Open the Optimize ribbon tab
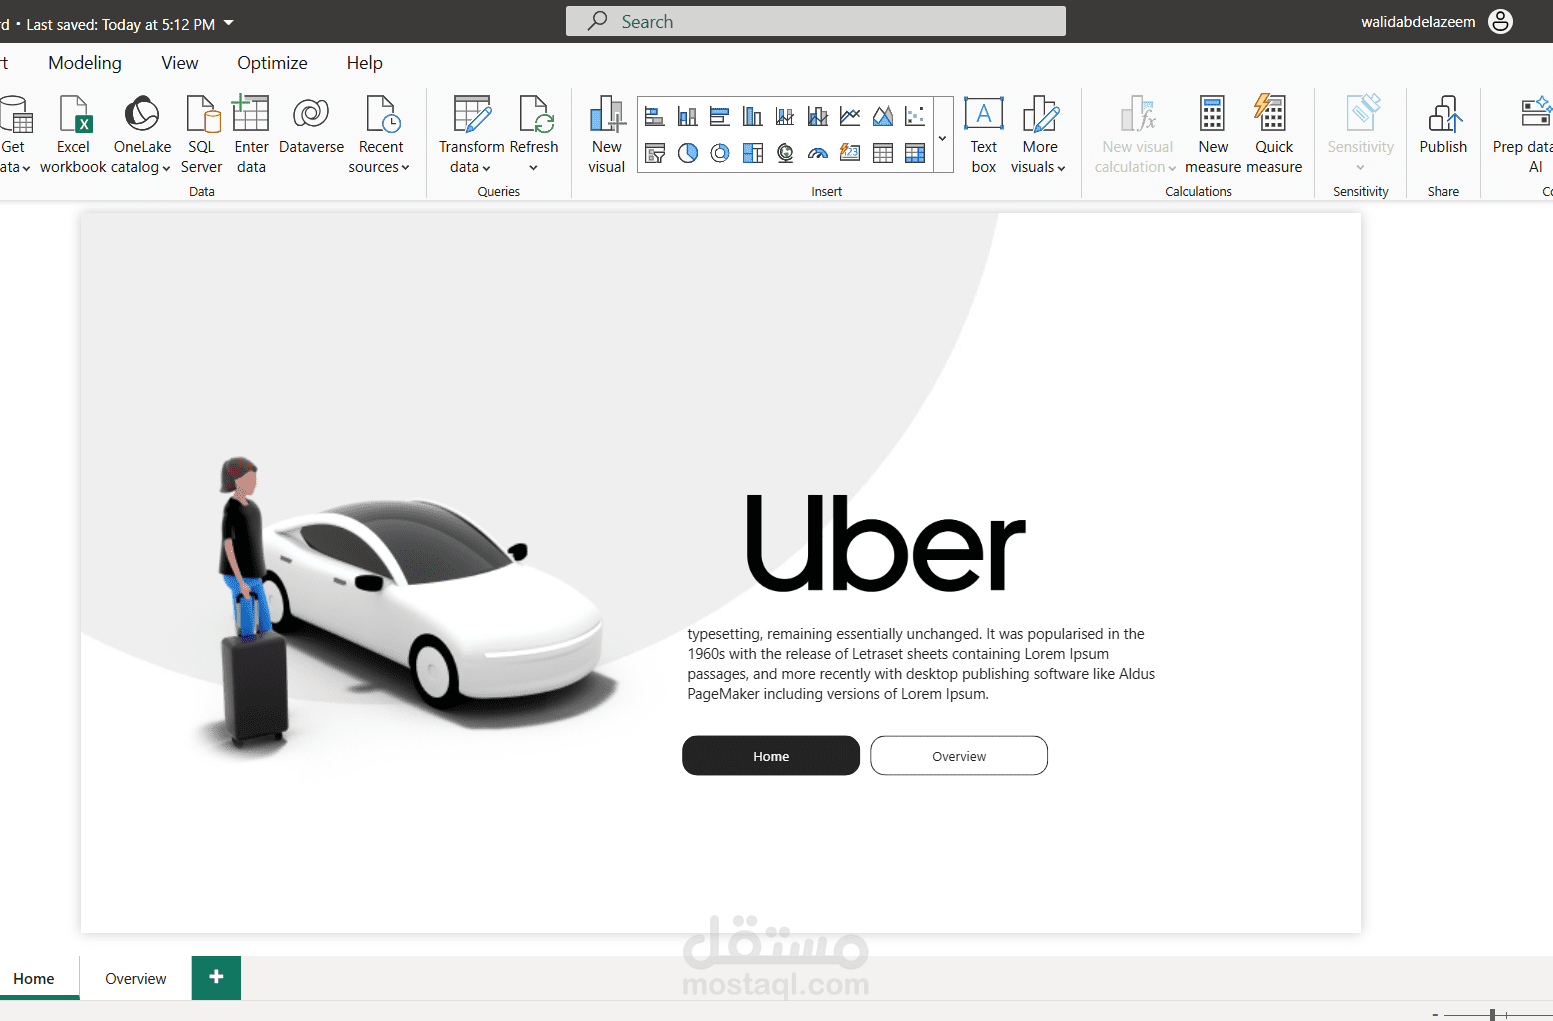The width and height of the screenshot is (1553, 1021). [x=272, y=63]
